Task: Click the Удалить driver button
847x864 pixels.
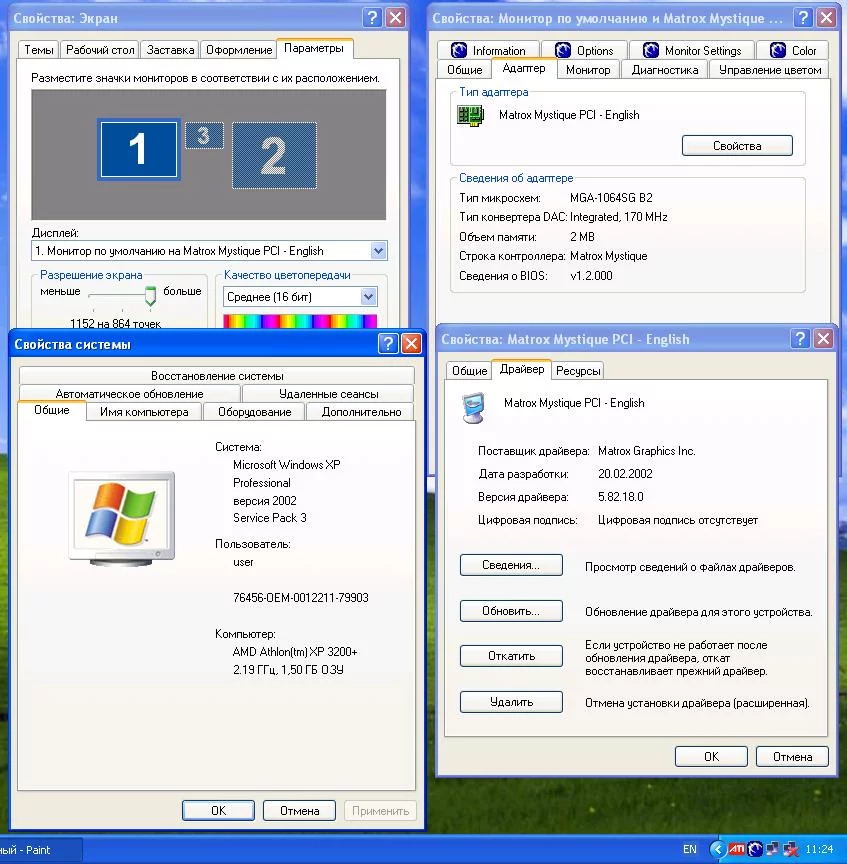Action: [x=511, y=702]
